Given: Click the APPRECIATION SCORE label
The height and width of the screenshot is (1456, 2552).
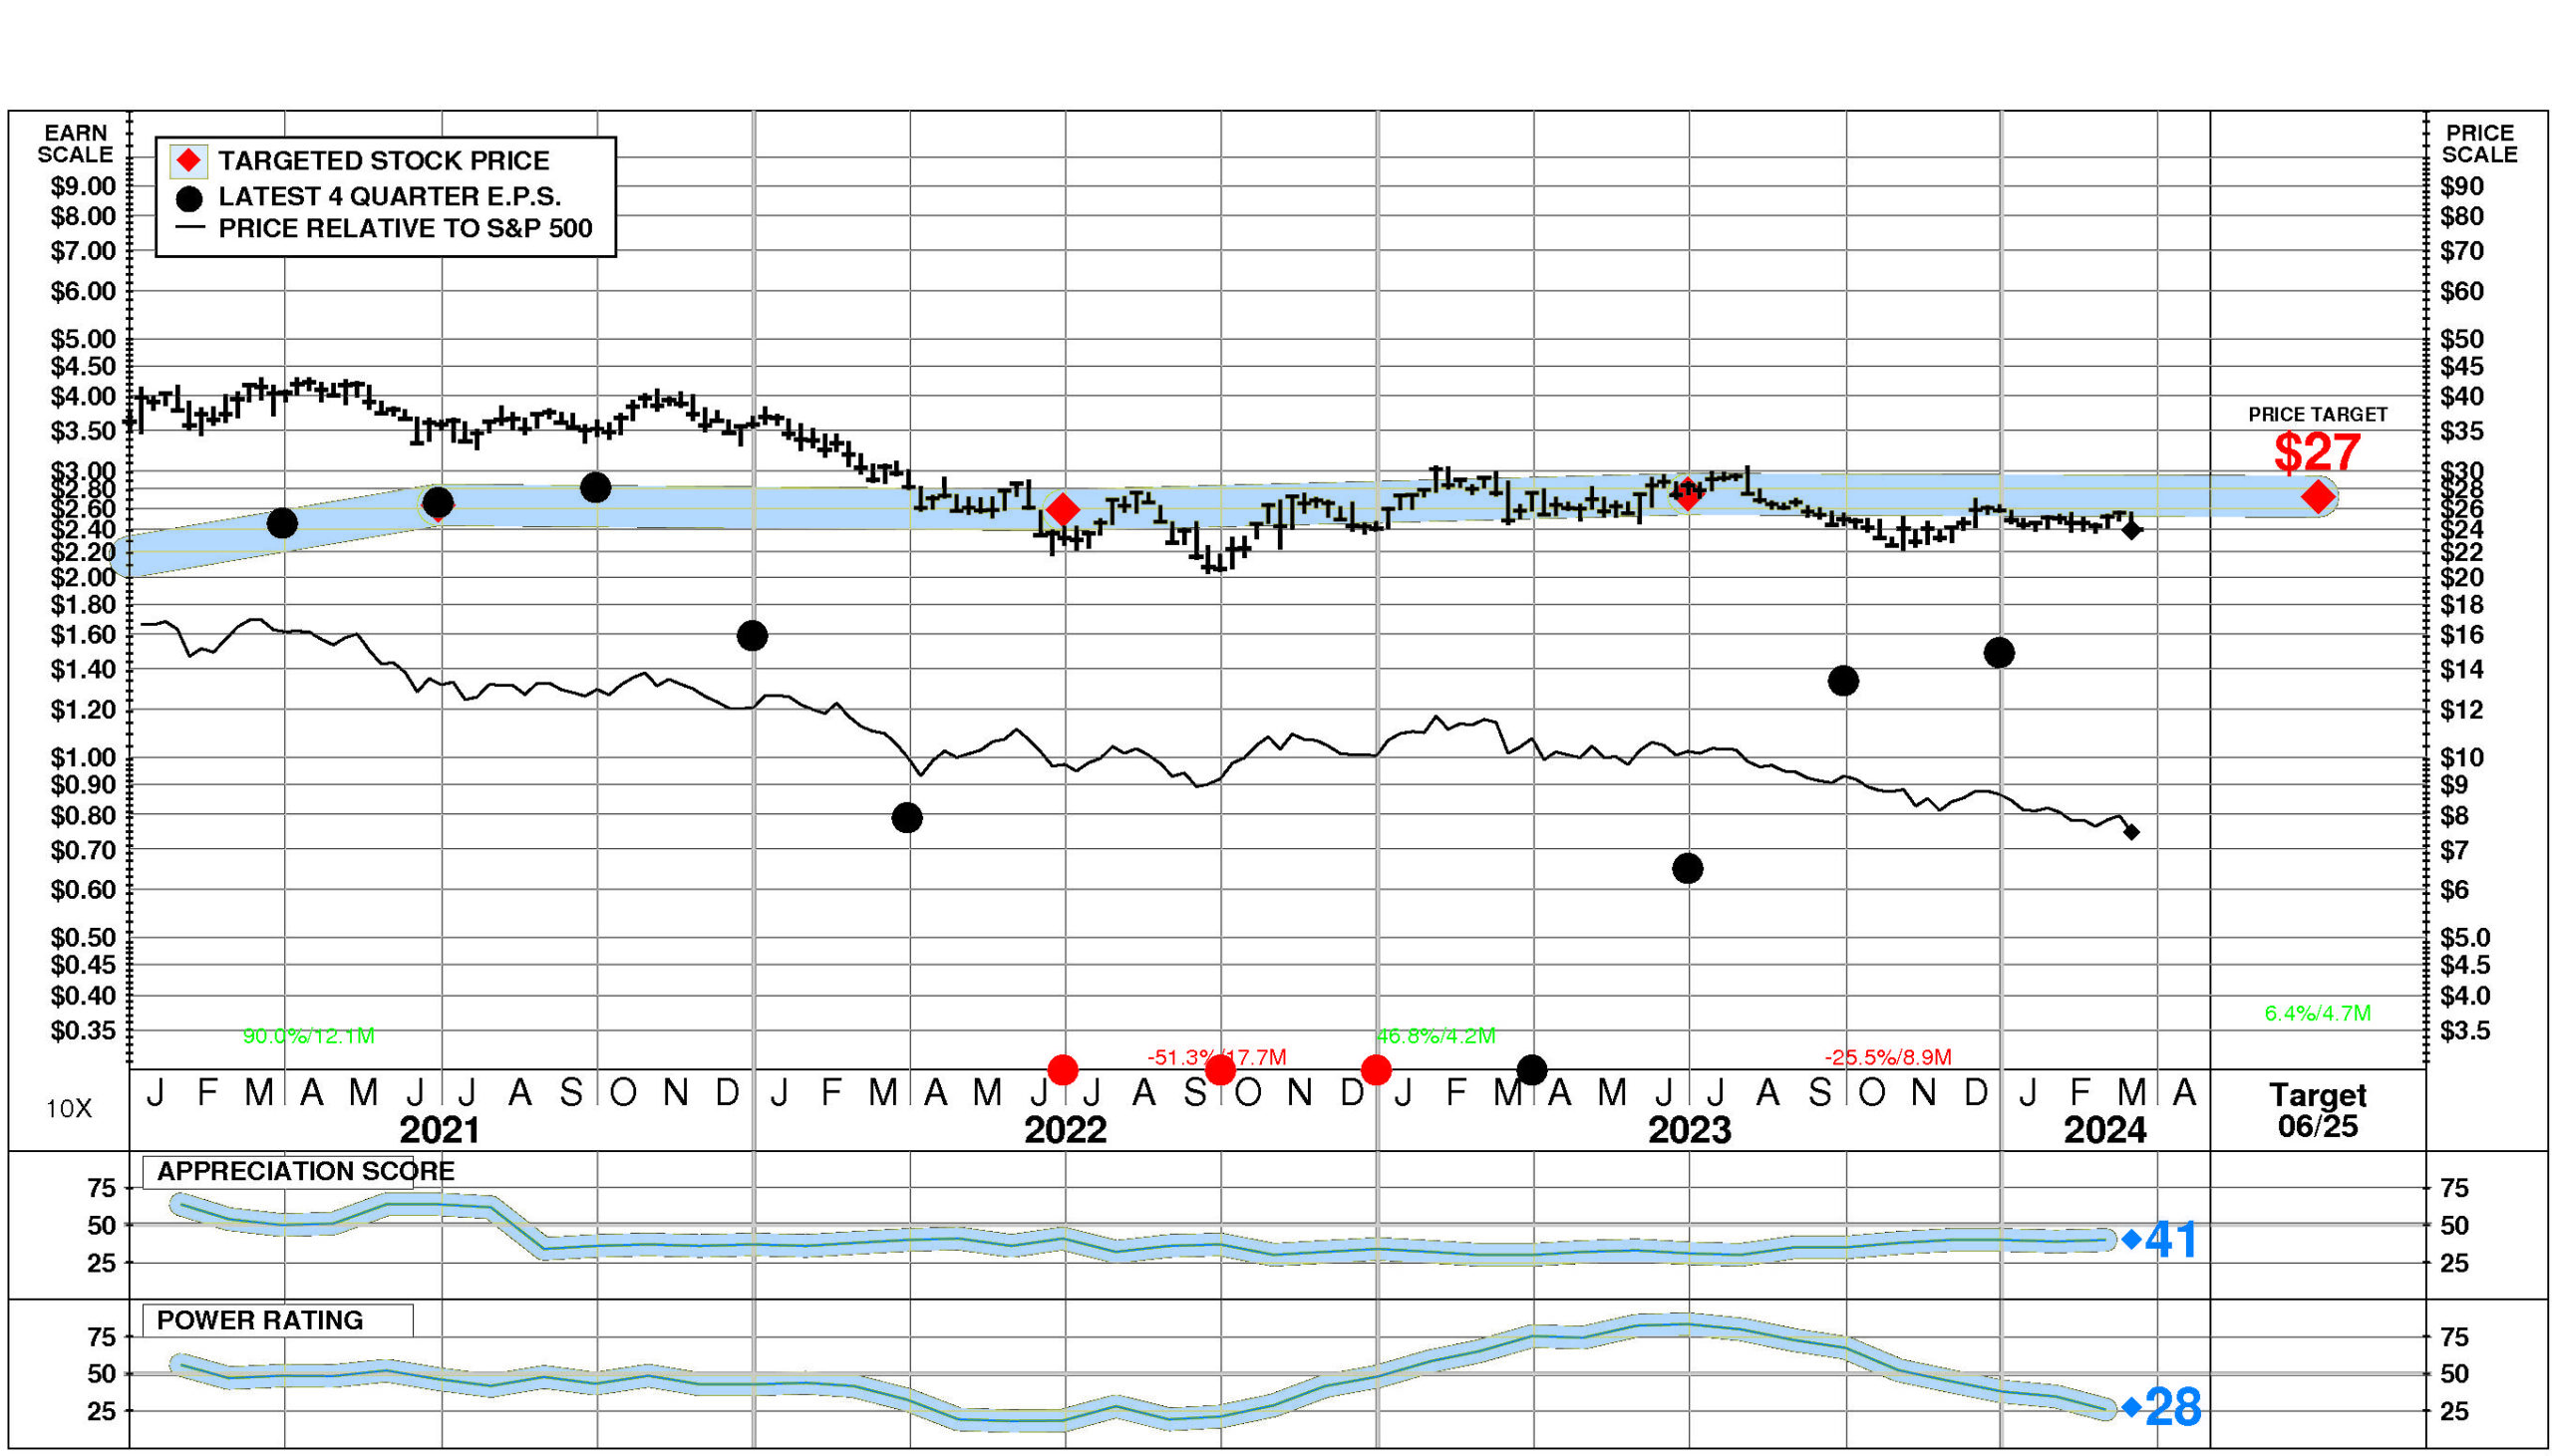Looking at the screenshot, I should click(305, 1171).
